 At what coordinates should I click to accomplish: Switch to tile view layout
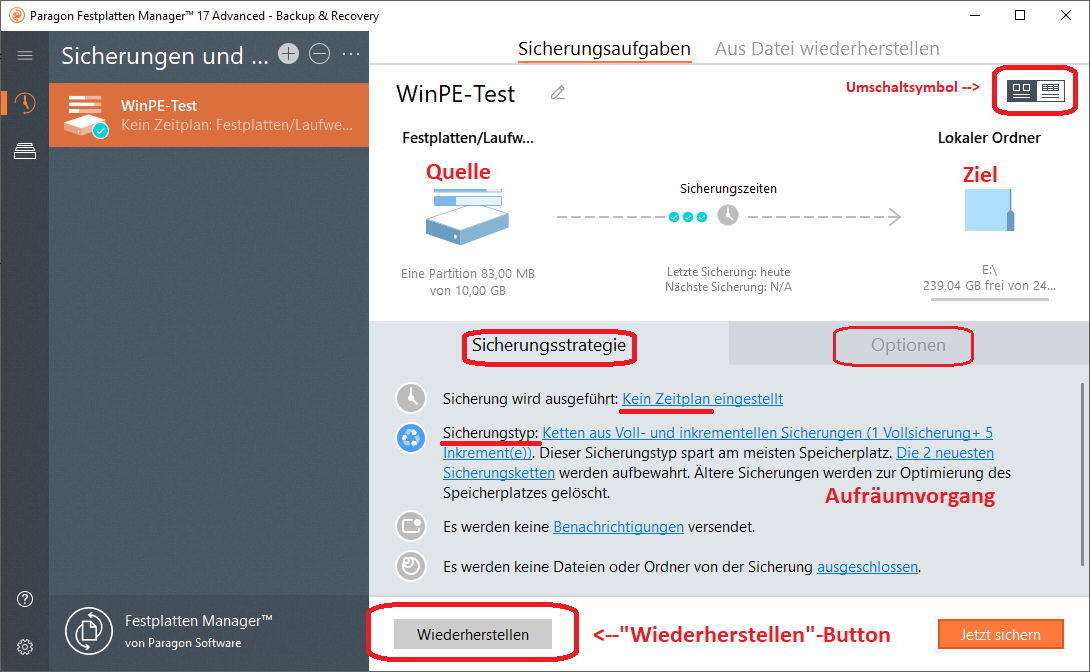point(1021,90)
